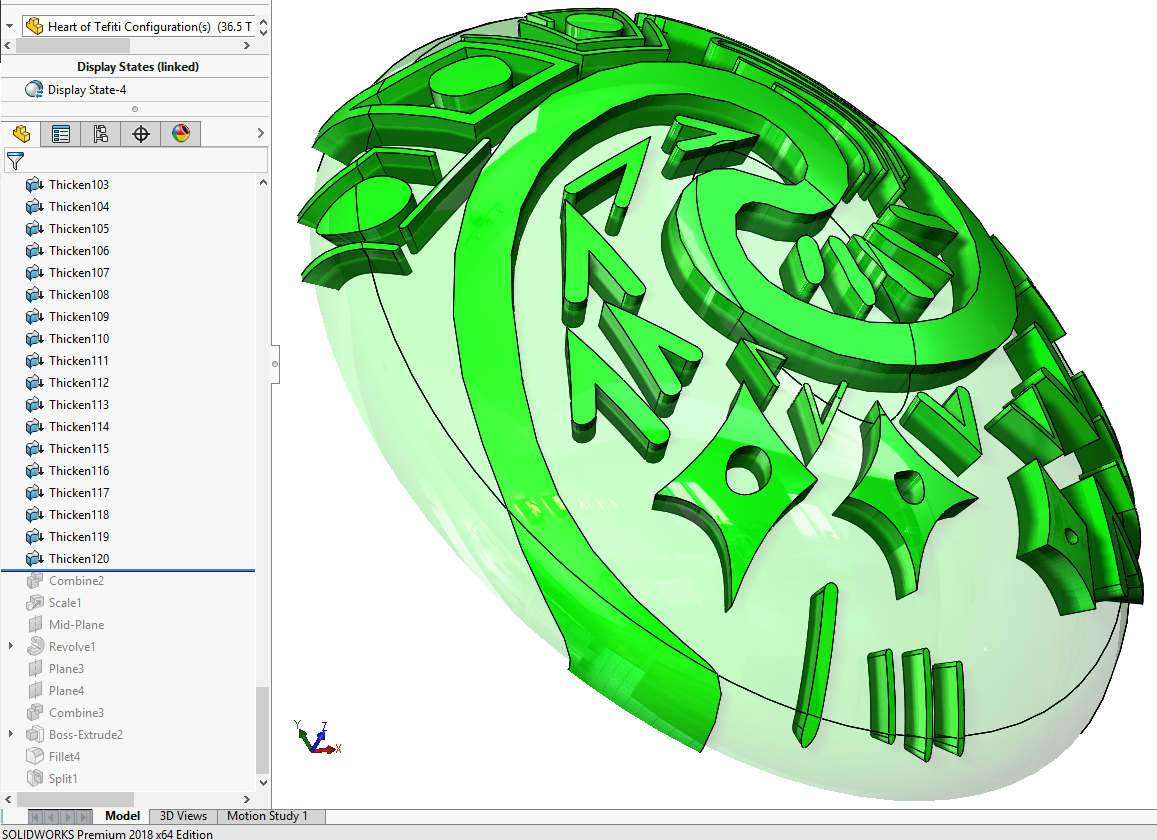Open the FeatureManager Design Tree tab
1157x840 pixels.
(21, 134)
